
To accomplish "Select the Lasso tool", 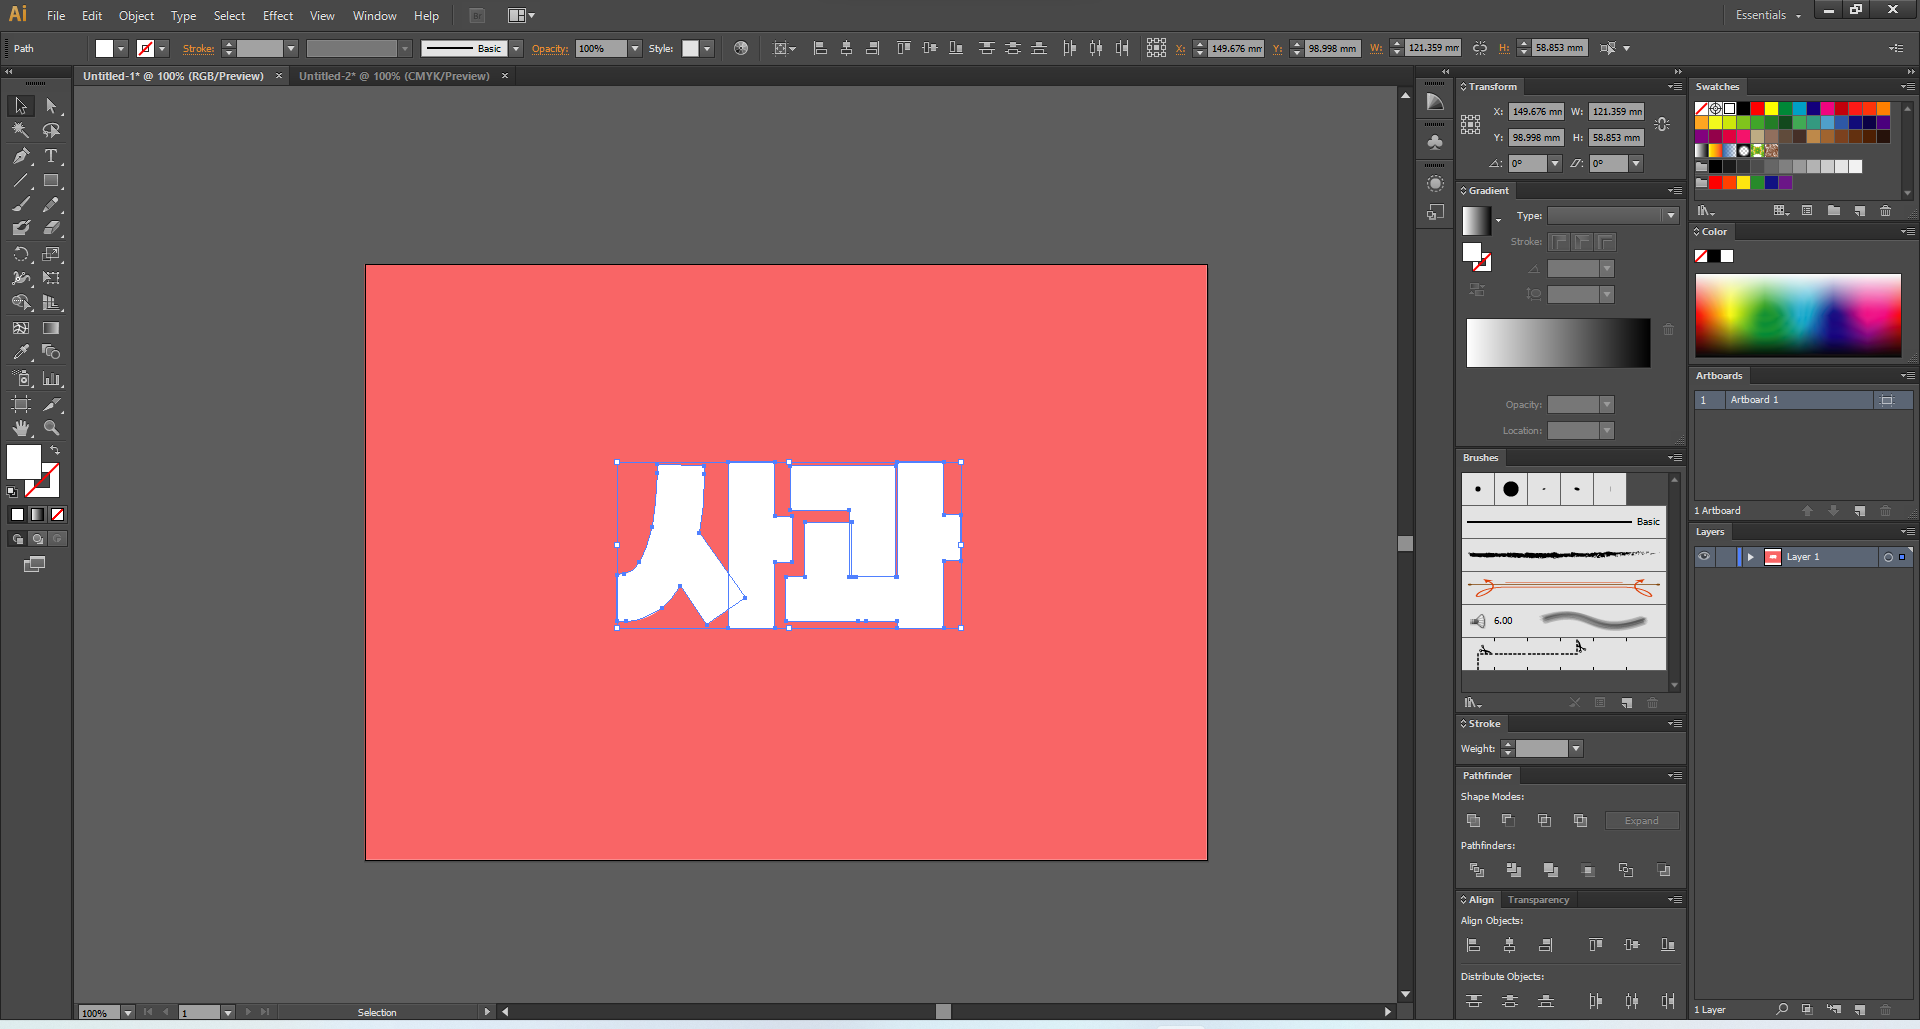I will [51, 131].
